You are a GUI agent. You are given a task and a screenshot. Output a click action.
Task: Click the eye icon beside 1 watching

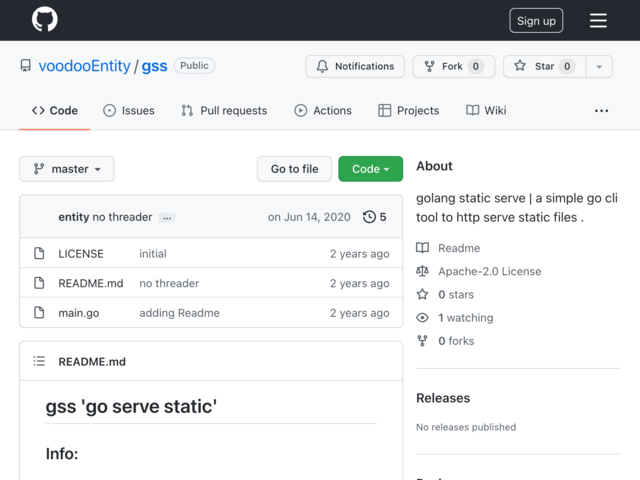[422, 318]
